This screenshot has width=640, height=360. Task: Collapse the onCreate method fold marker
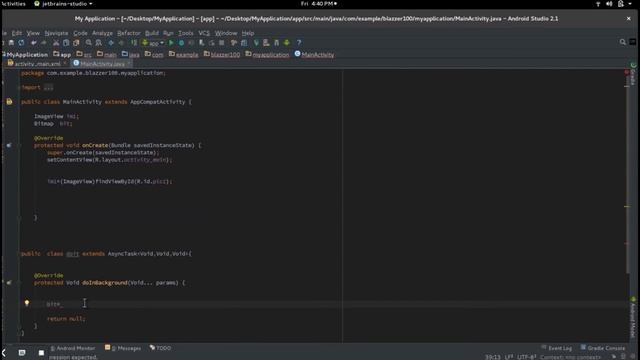pos(19,145)
